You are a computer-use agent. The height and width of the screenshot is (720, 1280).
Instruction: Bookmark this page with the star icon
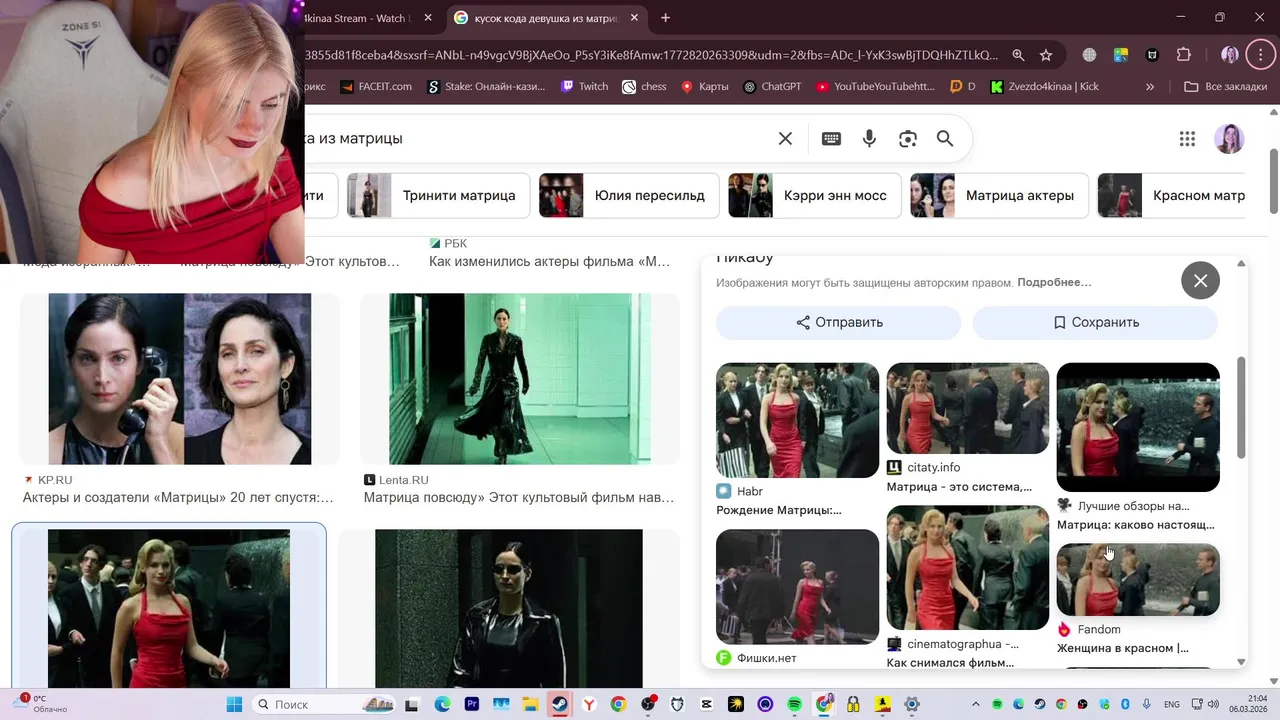(x=1046, y=55)
